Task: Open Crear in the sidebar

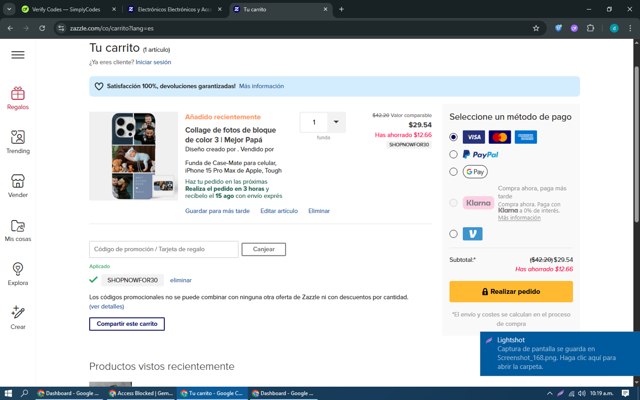Action: coord(18,318)
